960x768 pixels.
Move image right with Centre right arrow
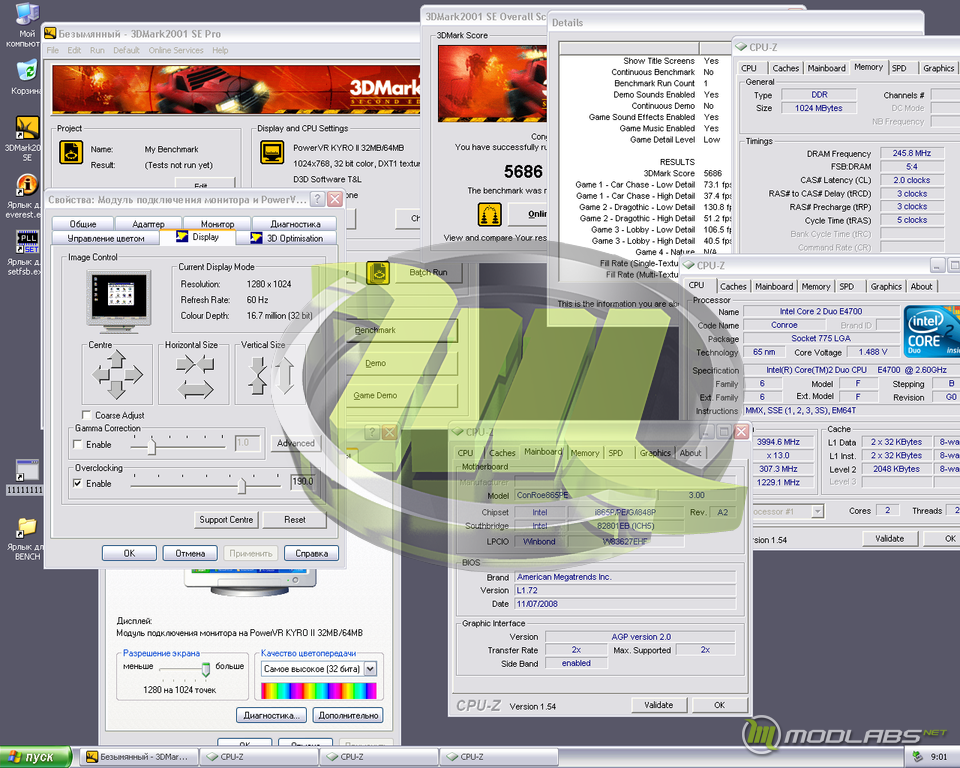tap(133, 373)
